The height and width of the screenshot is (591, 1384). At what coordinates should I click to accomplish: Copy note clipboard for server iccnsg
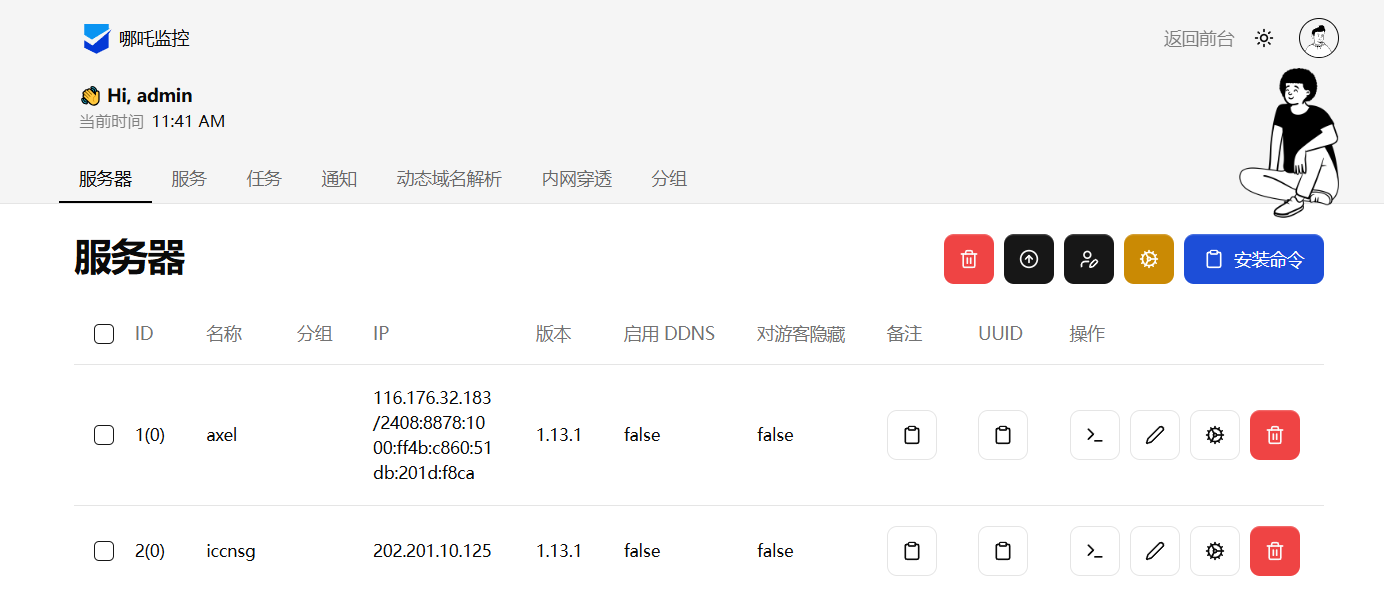point(911,551)
